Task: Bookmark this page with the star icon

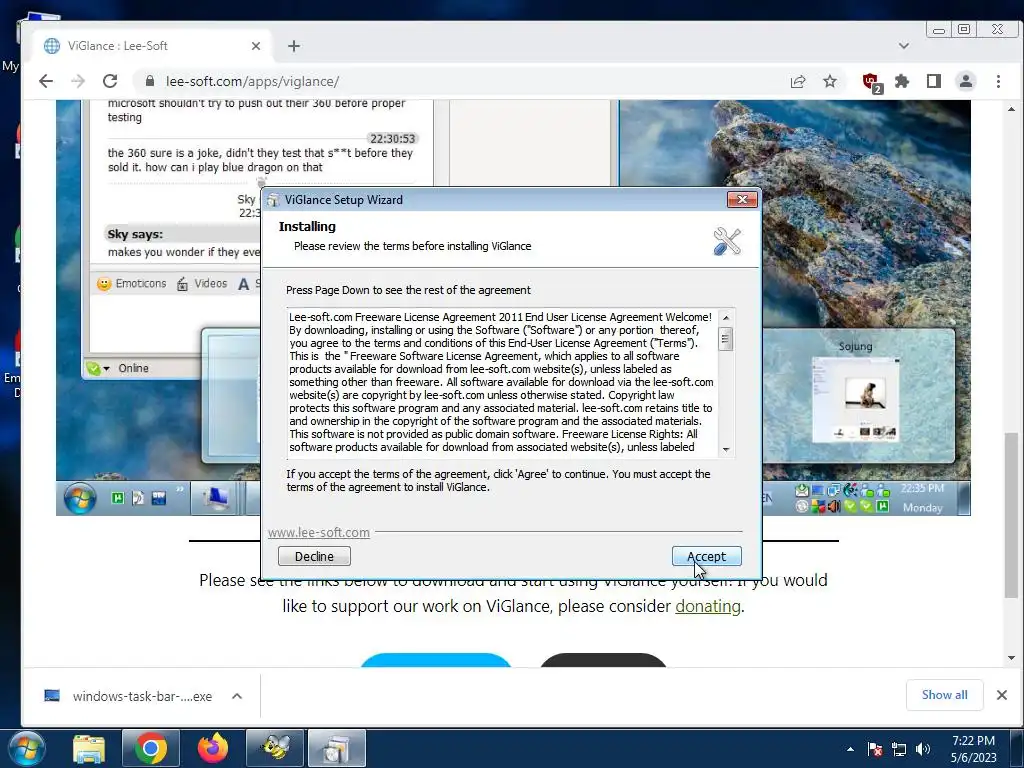Action: pos(829,82)
